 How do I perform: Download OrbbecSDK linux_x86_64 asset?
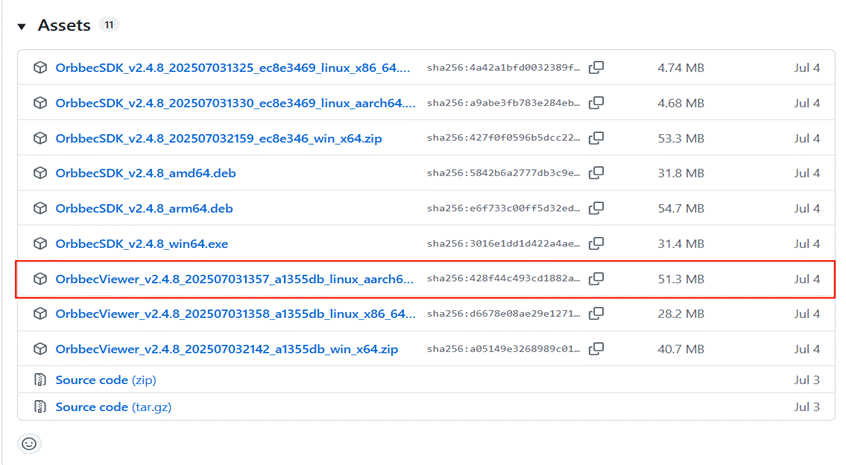(233, 68)
